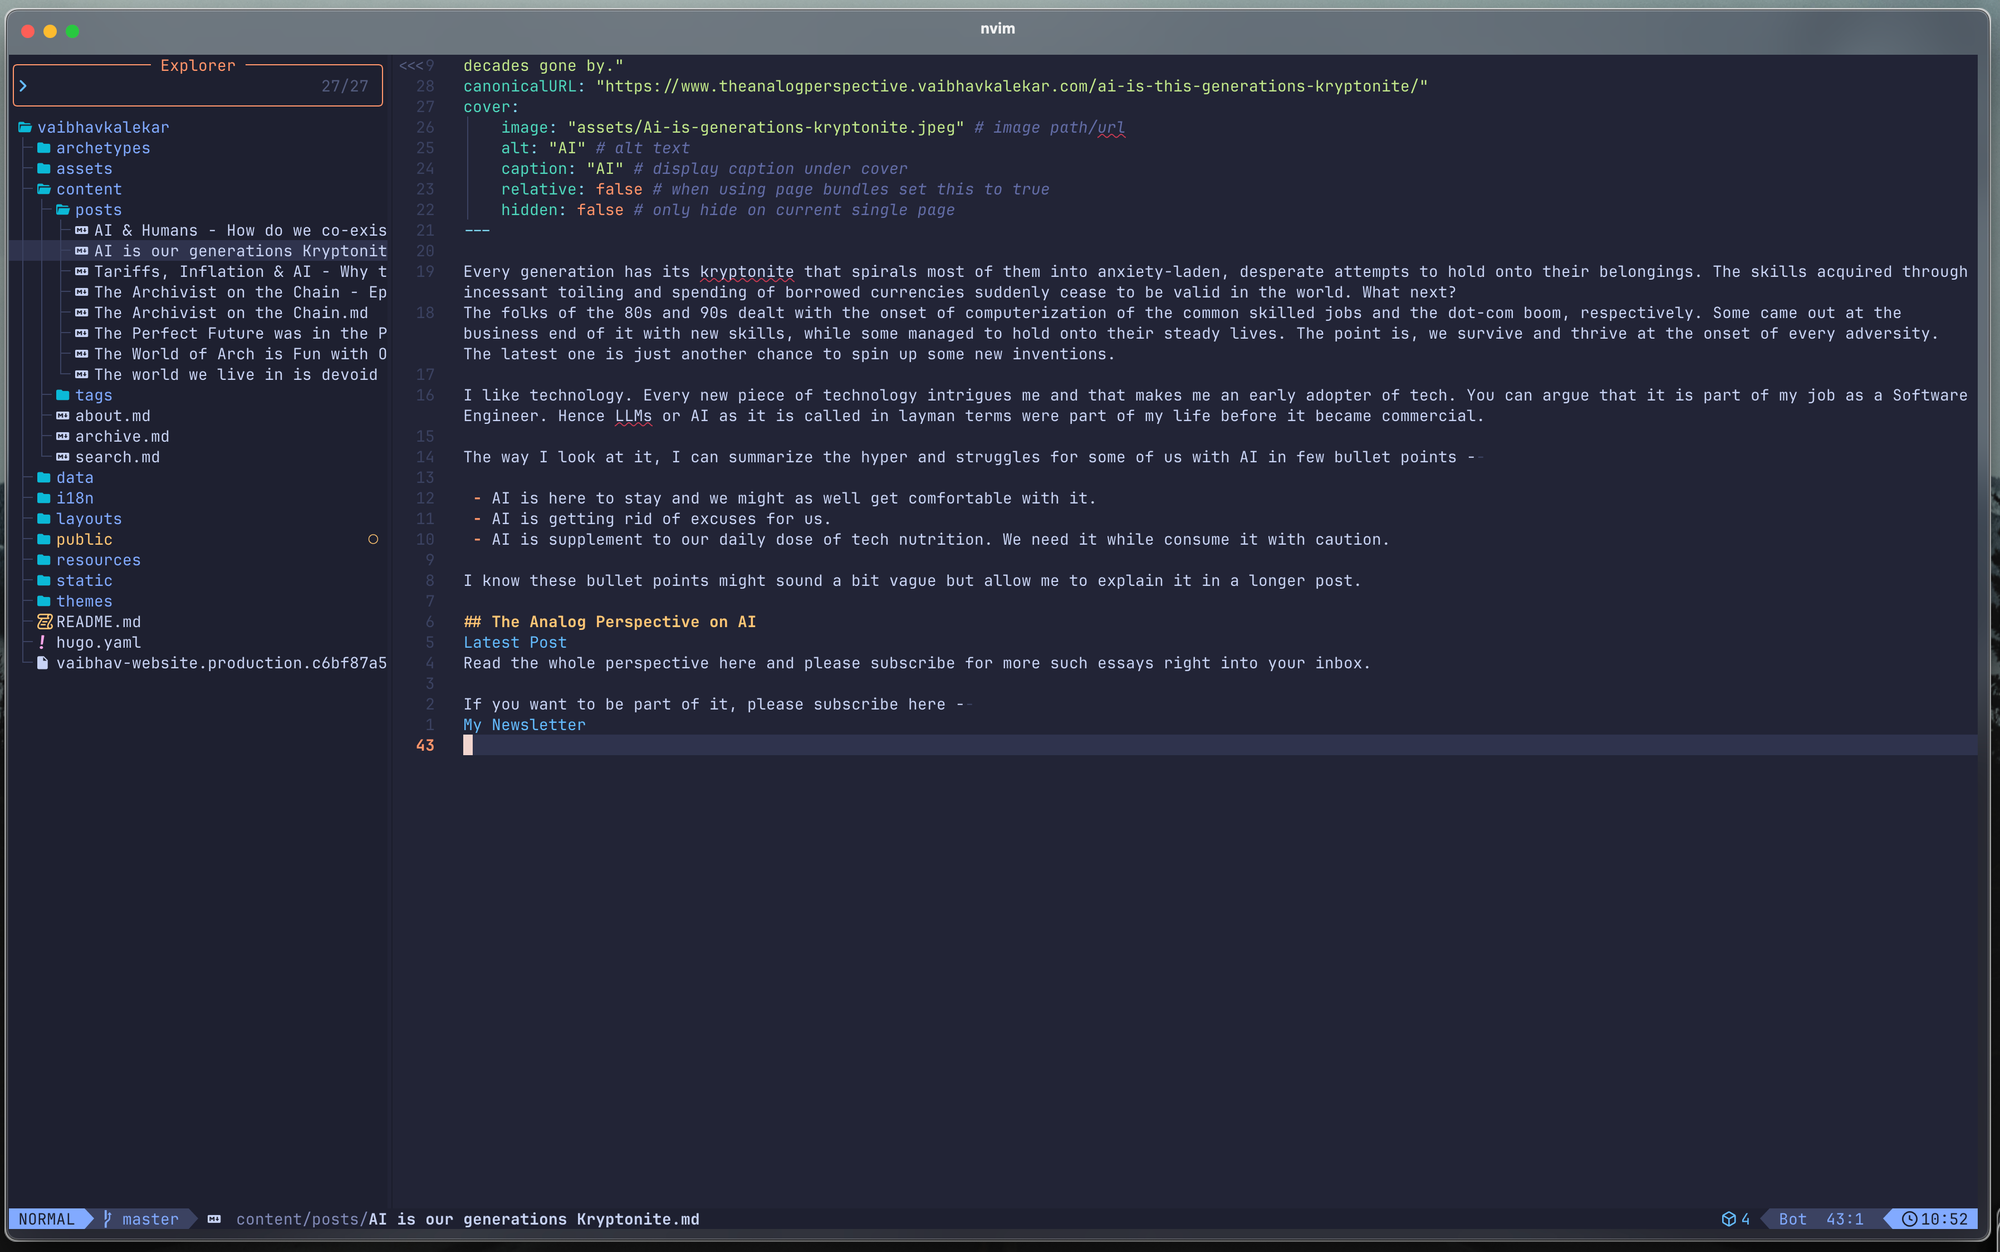Click the canonicalURL string value

pos(1011,87)
